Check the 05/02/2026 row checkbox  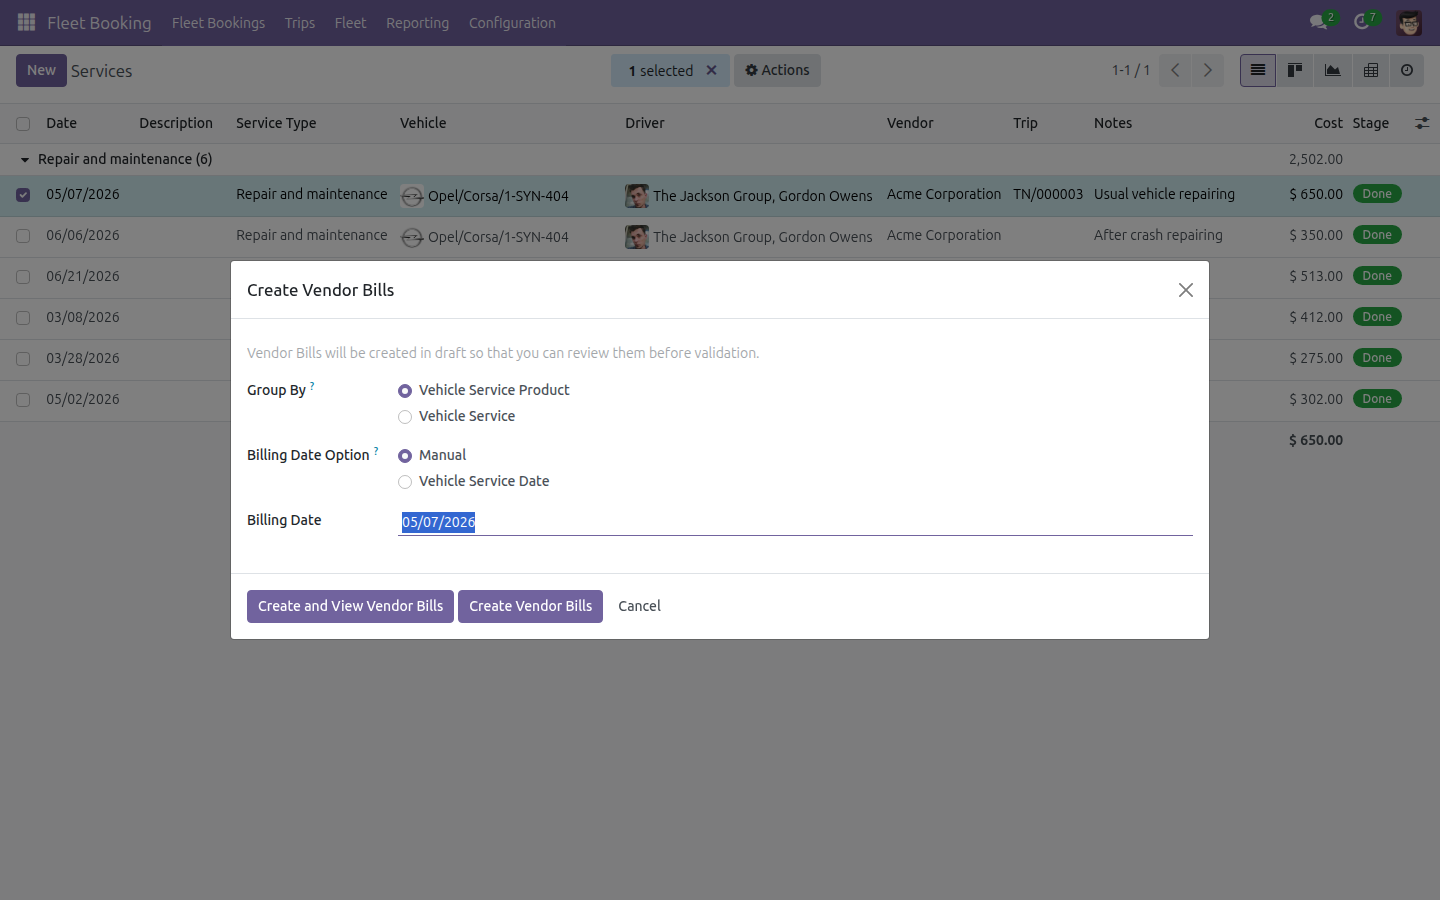point(23,400)
